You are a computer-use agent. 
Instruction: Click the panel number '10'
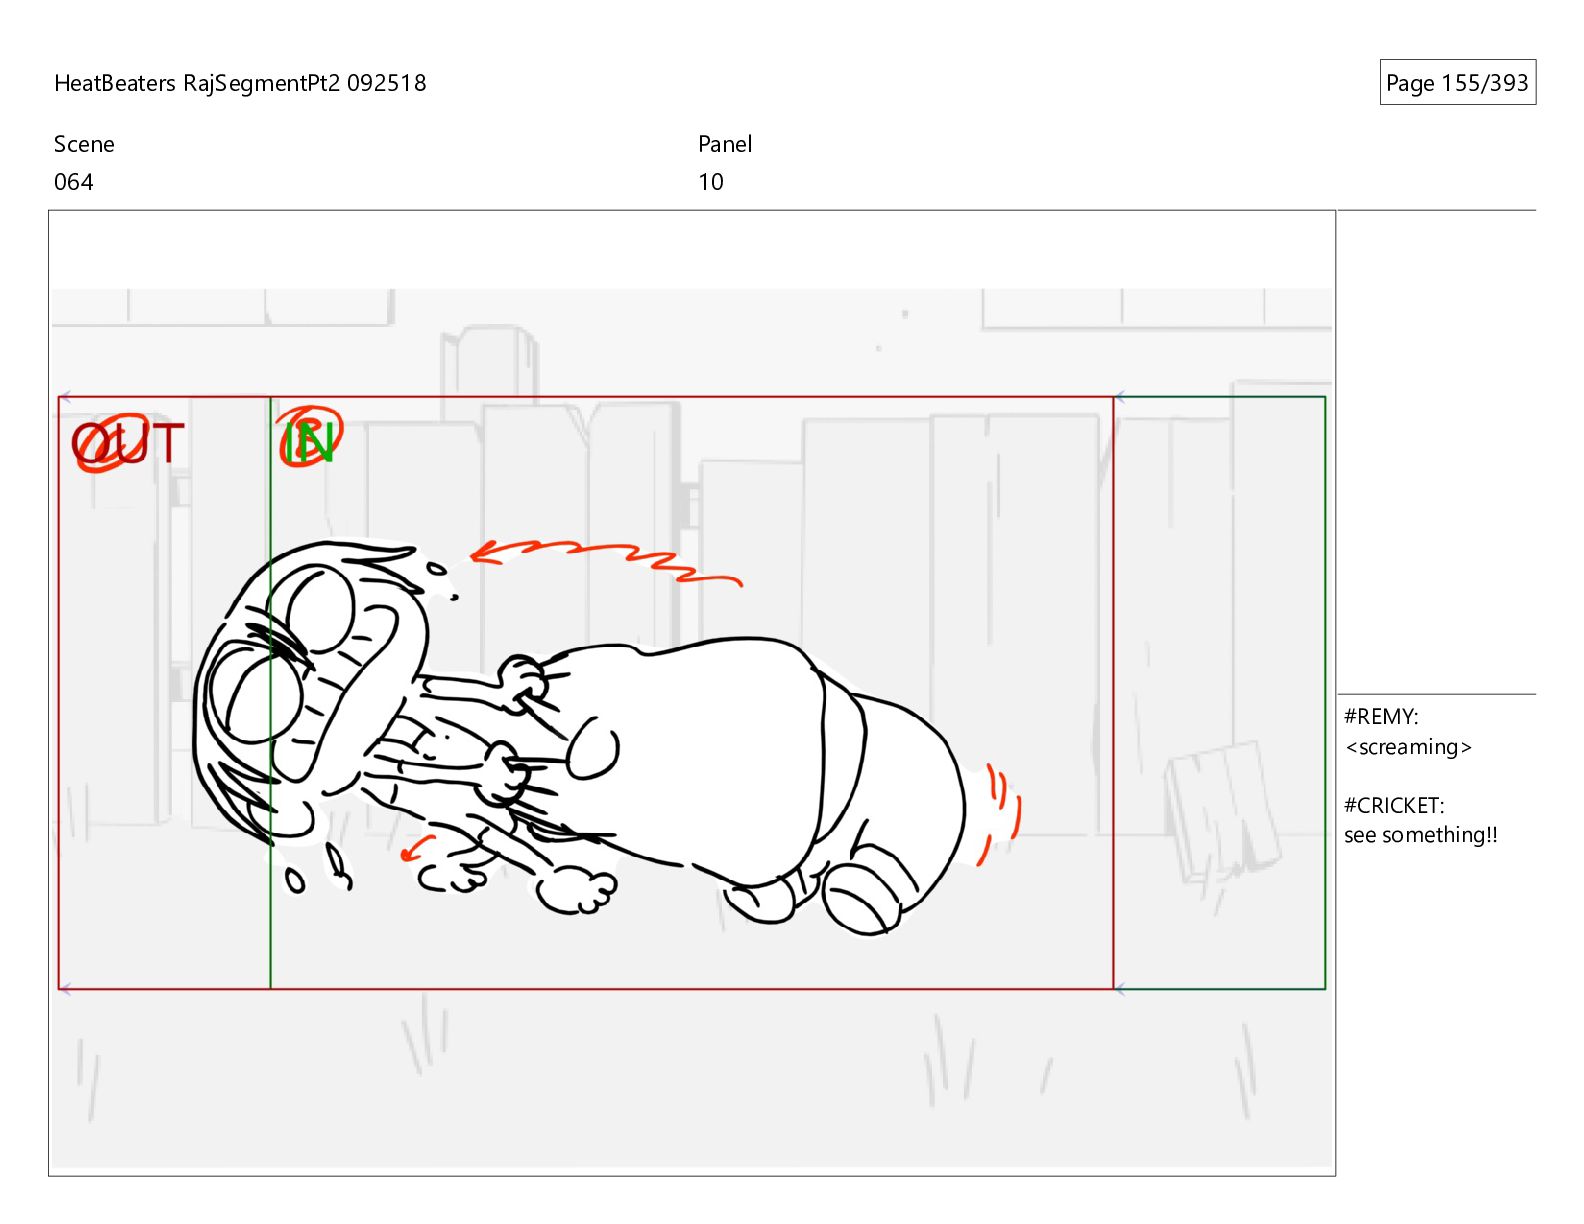point(711,182)
